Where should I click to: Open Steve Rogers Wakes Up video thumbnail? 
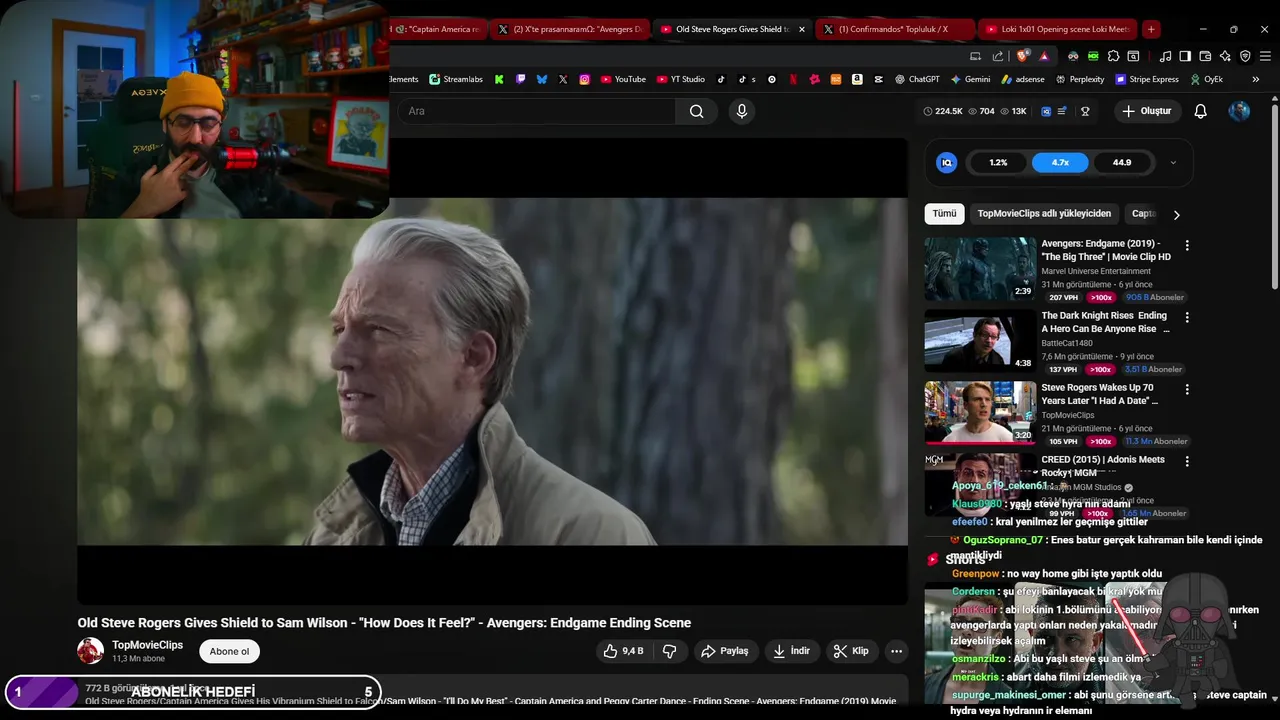pyautogui.click(x=980, y=413)
